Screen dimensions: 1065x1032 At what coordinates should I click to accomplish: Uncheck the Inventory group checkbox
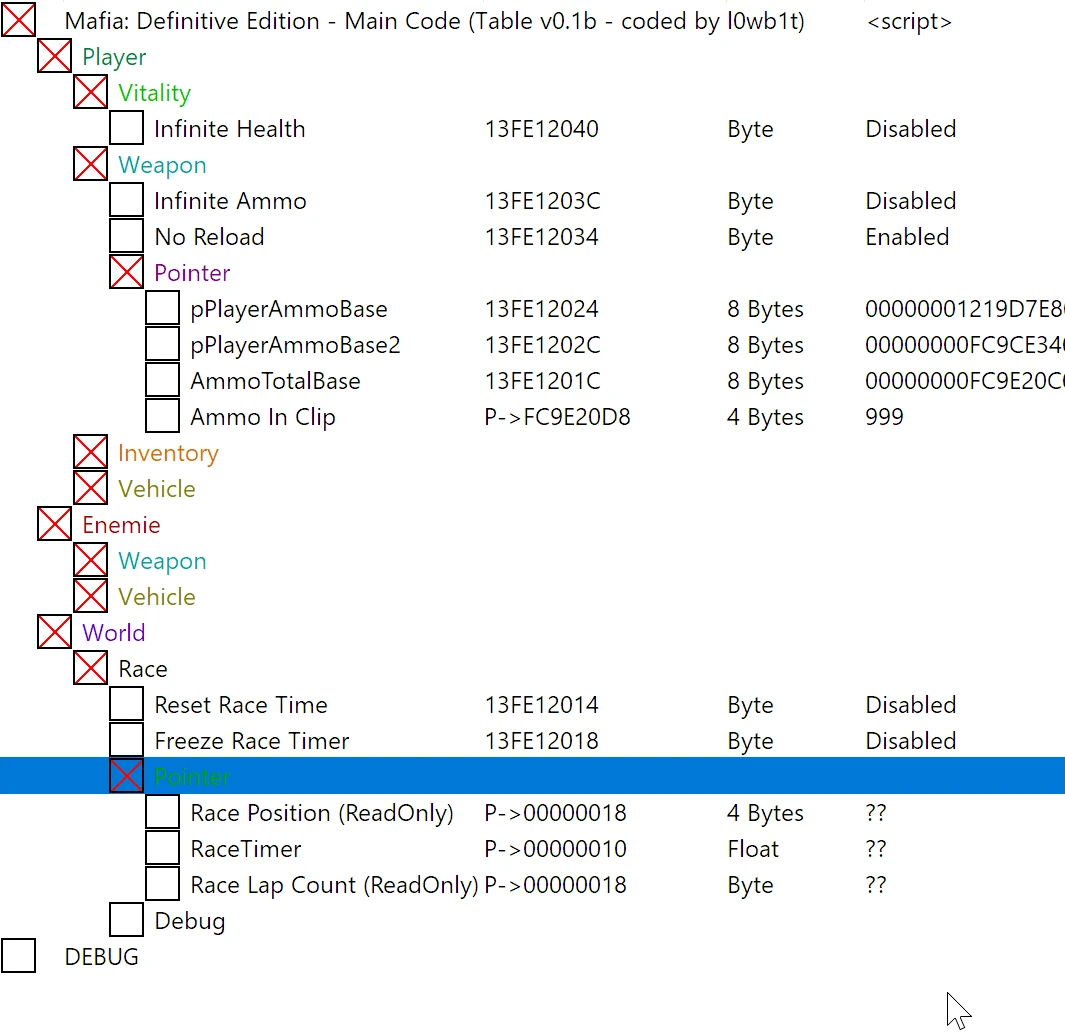pos(90,452)
